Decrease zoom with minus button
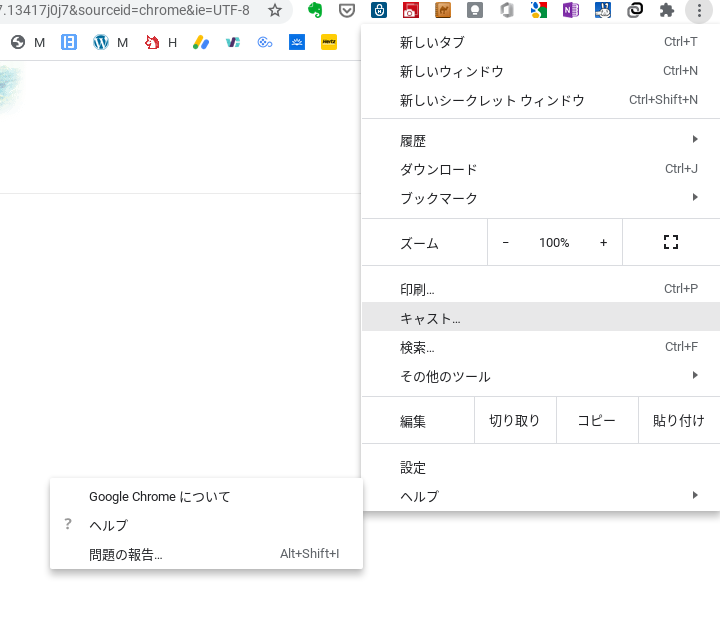 coord(506,242)
